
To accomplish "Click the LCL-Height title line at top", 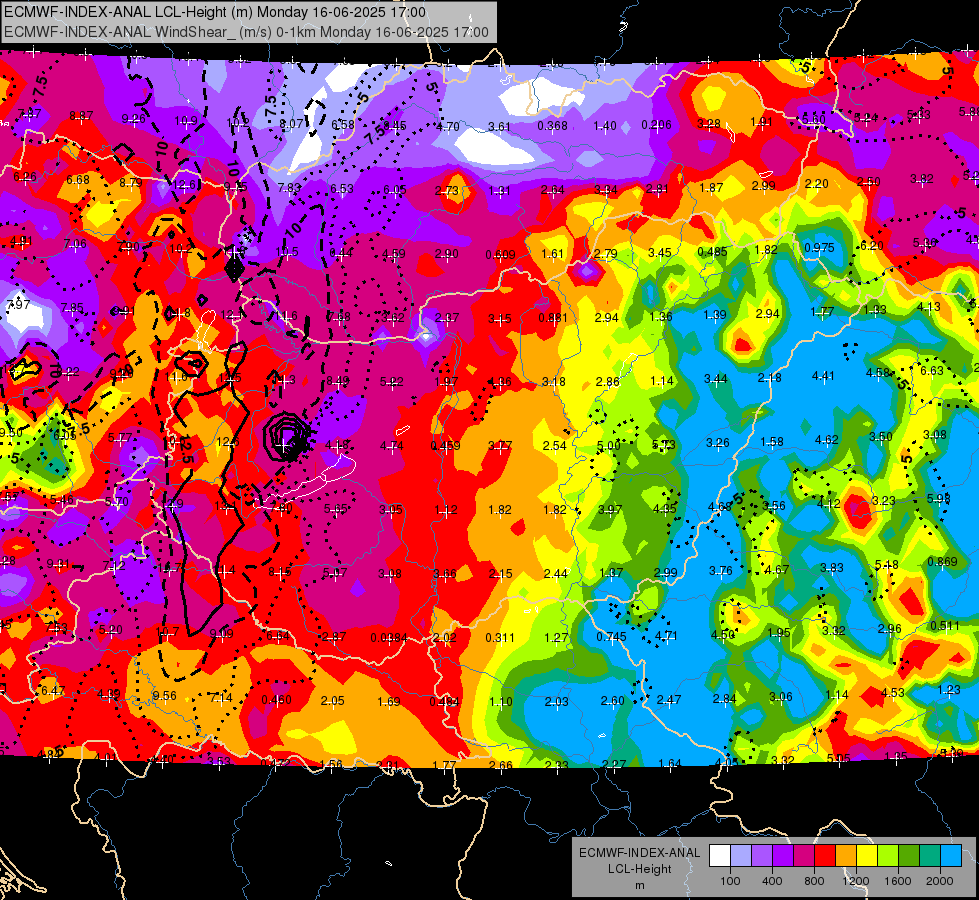I will (215, 12).
